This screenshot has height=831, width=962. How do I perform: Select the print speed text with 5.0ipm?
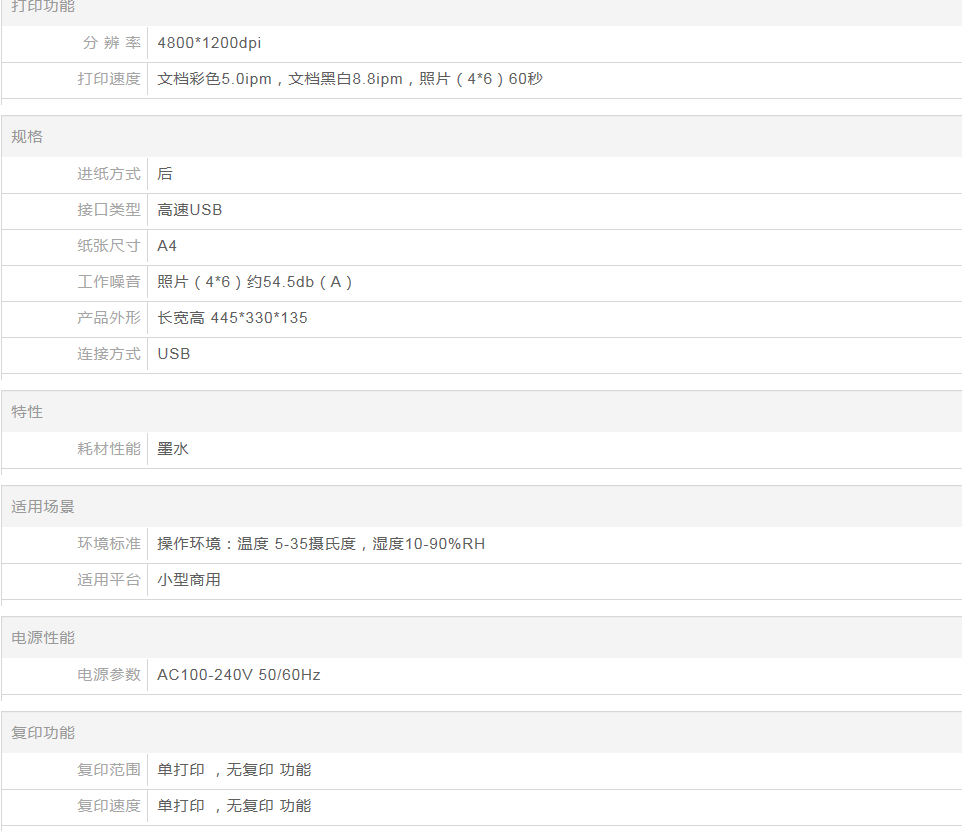350,79
